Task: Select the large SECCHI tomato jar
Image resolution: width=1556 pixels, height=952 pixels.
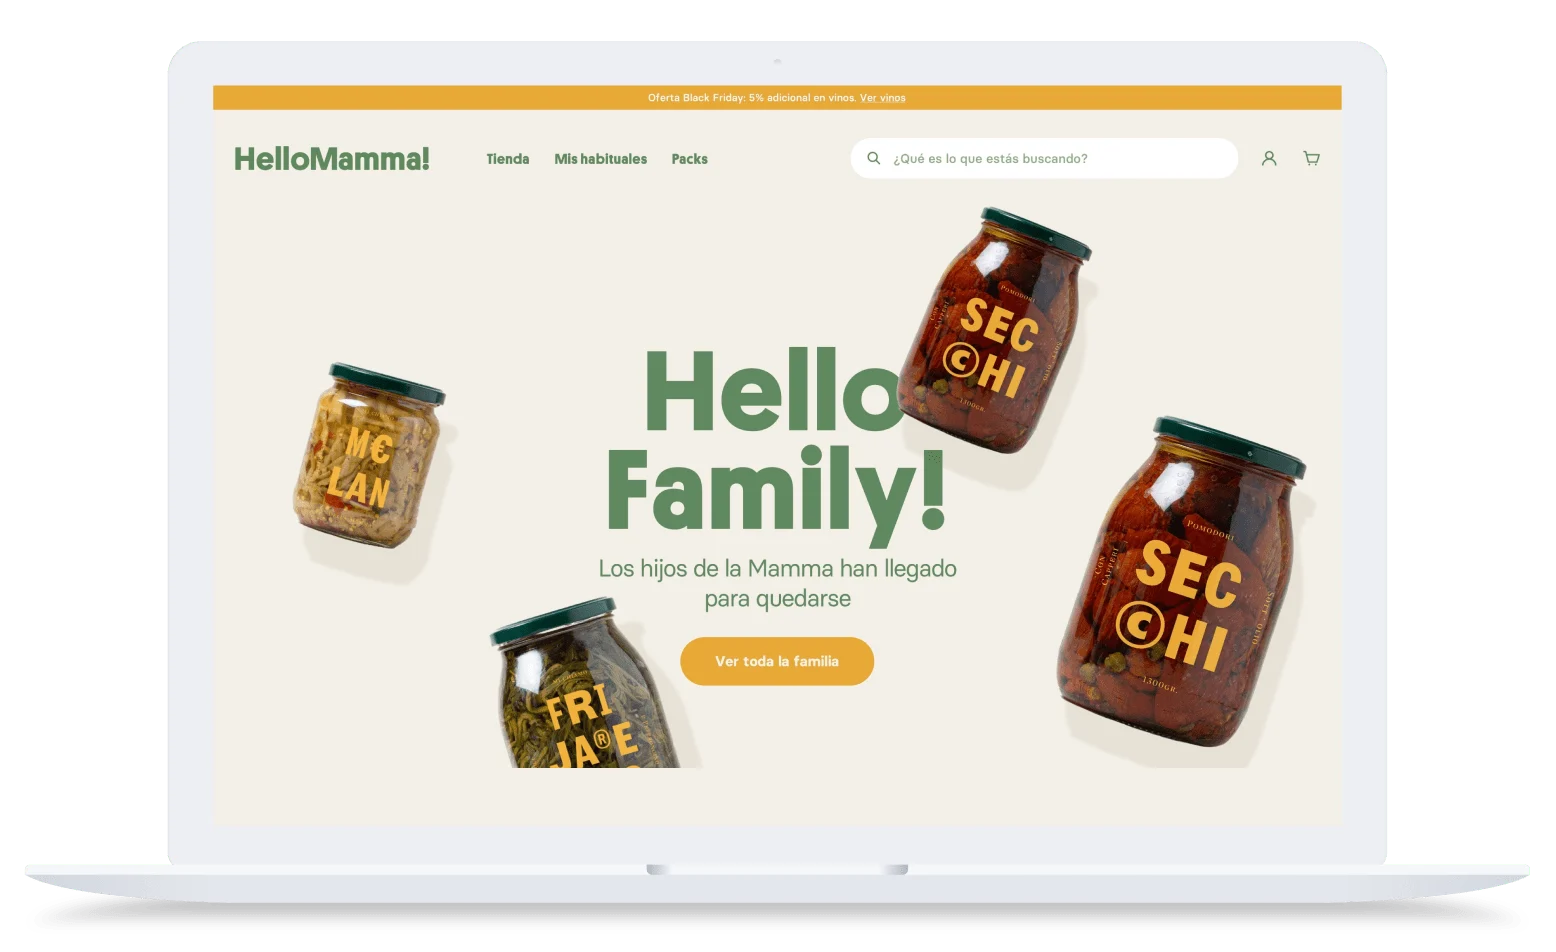Action: point(1181,582)
